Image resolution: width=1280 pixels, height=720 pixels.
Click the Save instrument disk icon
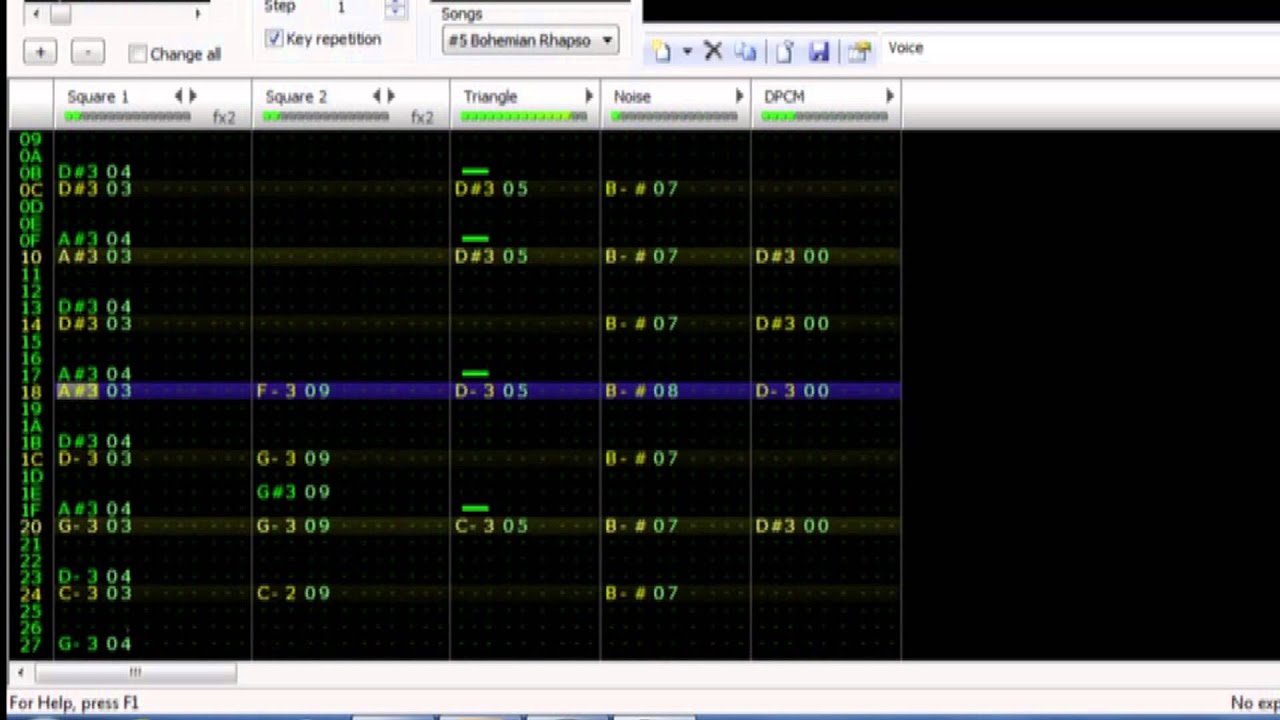tap(819, 51)
